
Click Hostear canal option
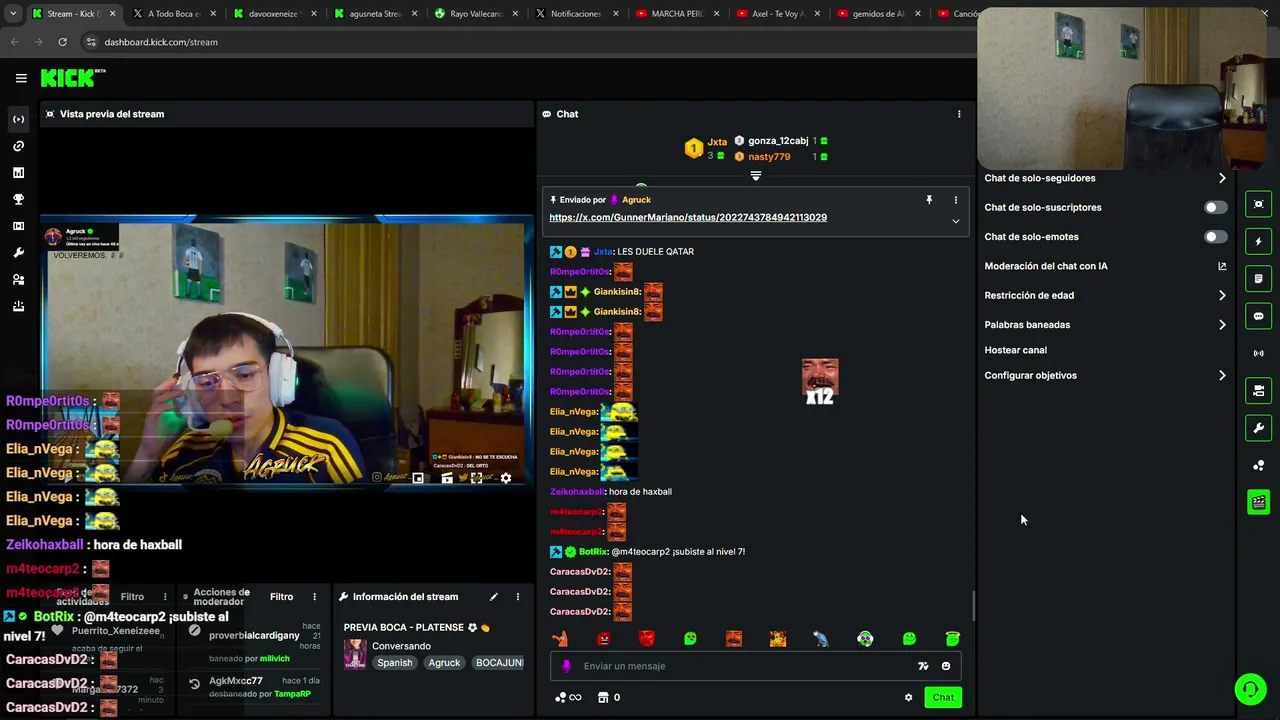click(1015, 350)
